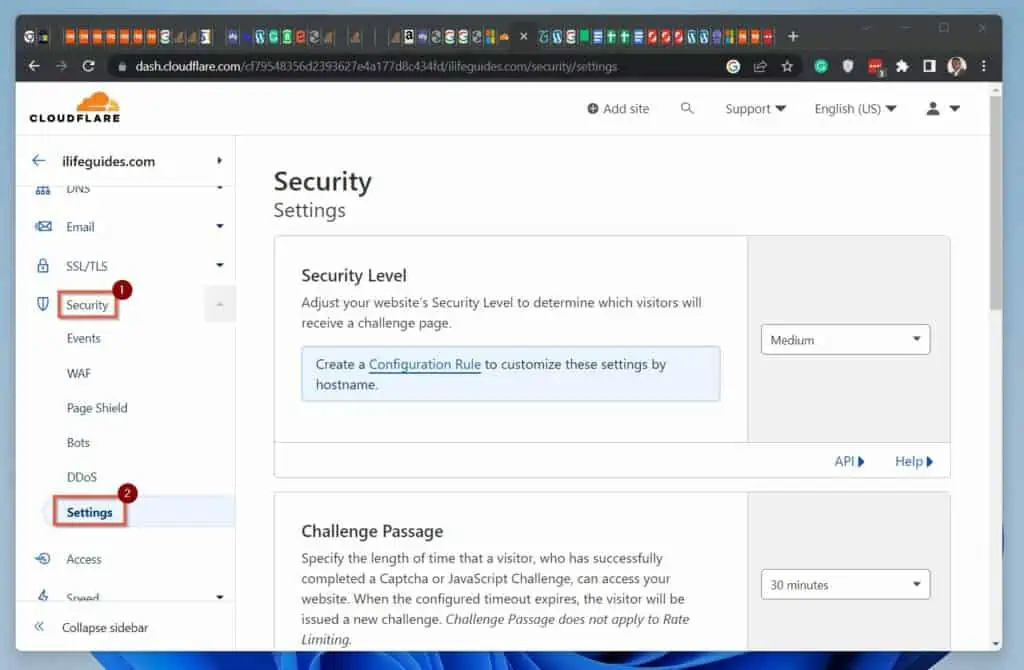Open Chrome three-dot menu
Viewport: 1024px width, 670px height.
984,66
